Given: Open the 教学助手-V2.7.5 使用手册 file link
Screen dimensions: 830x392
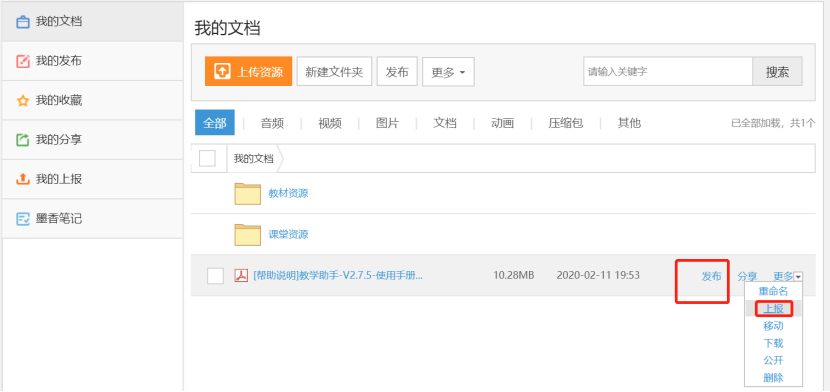Looking at the screenshot, I should click(x=338, y=276).
